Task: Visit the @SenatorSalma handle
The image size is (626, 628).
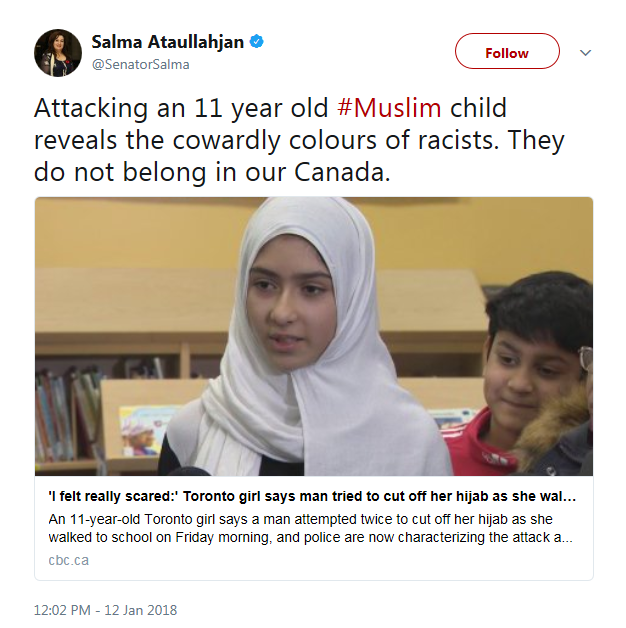Action: point(141,65)
